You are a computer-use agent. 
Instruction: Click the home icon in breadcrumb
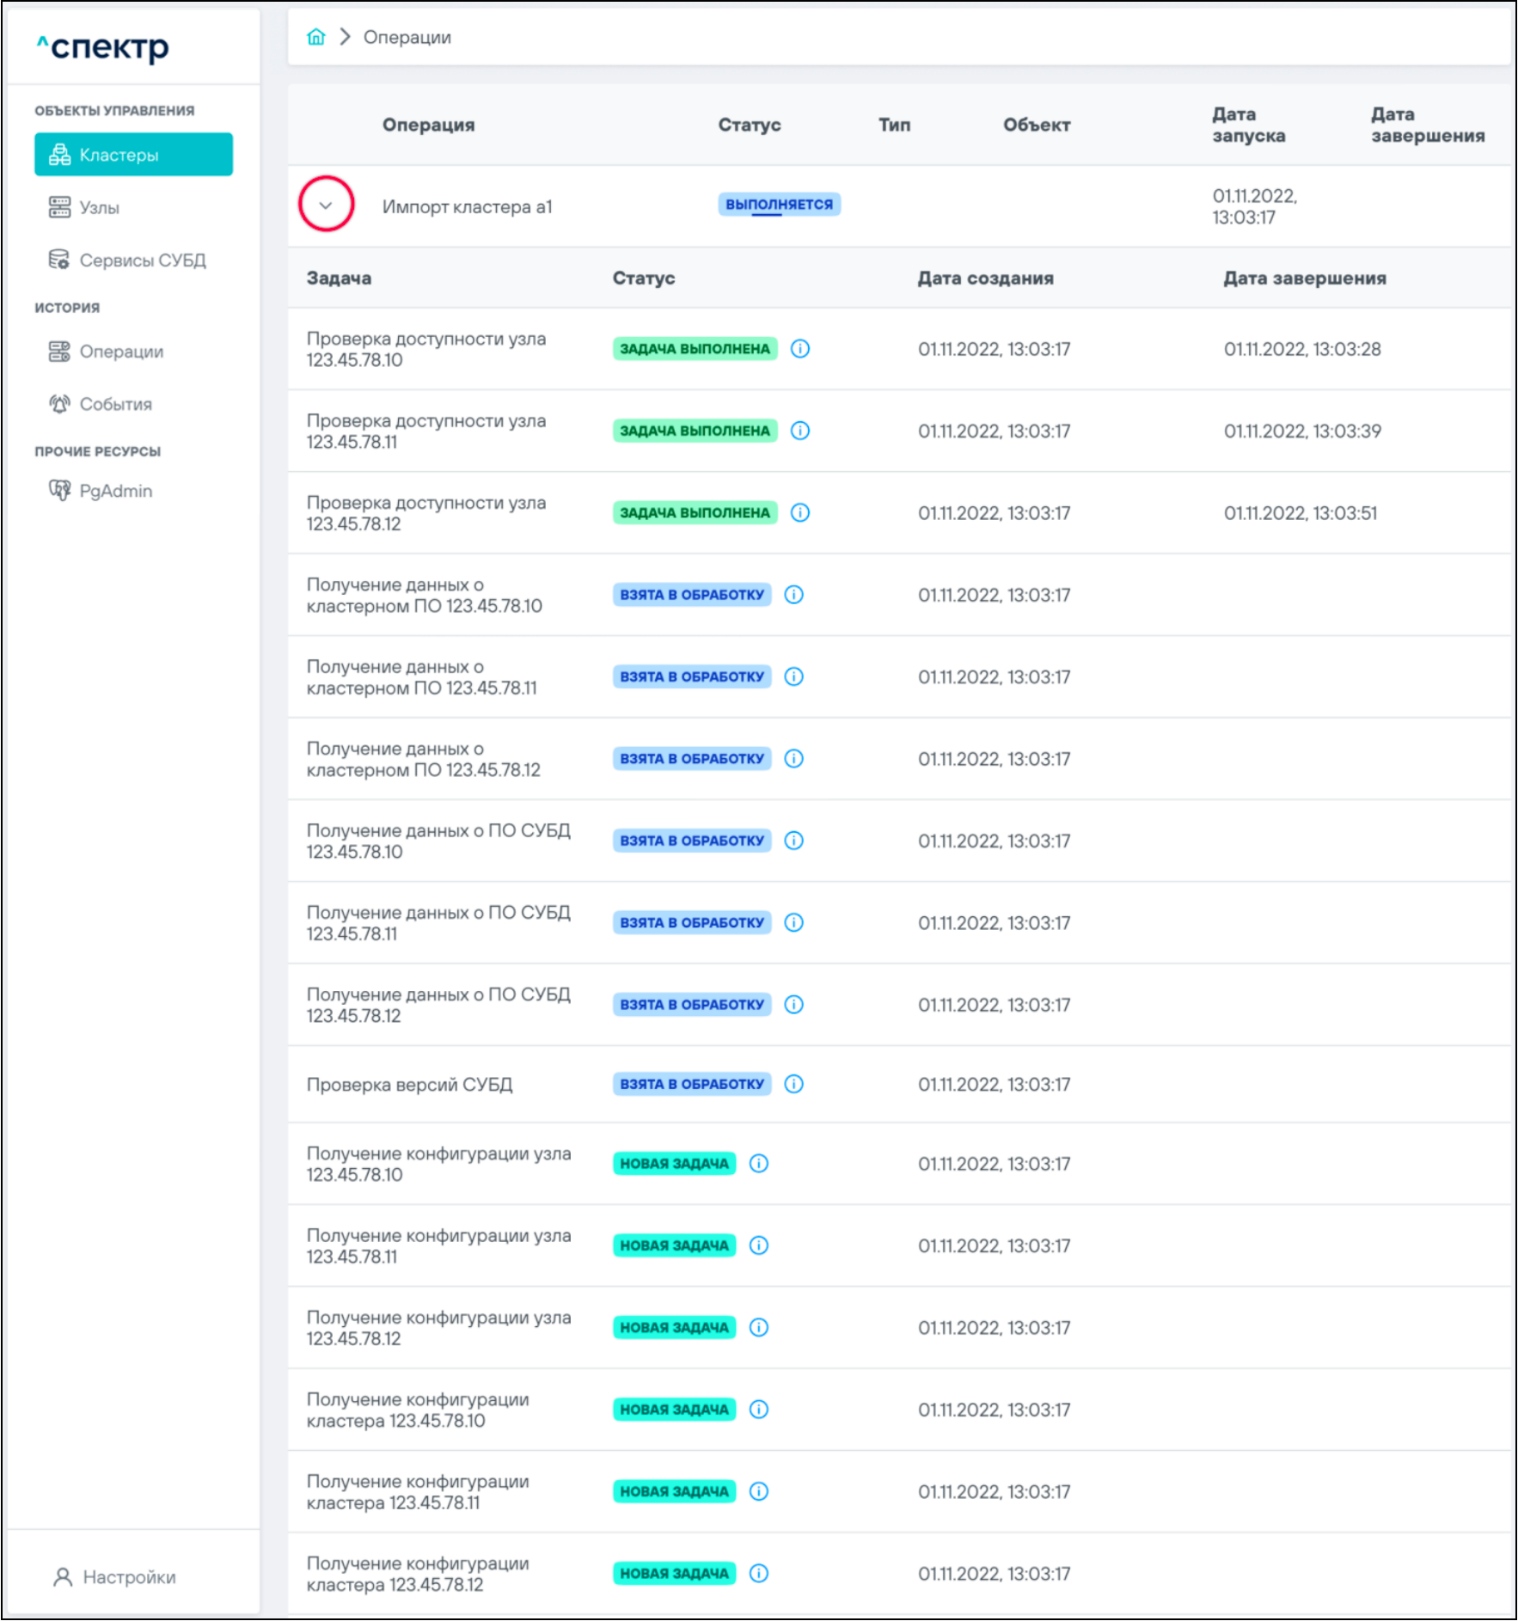[x=316, y=37]
